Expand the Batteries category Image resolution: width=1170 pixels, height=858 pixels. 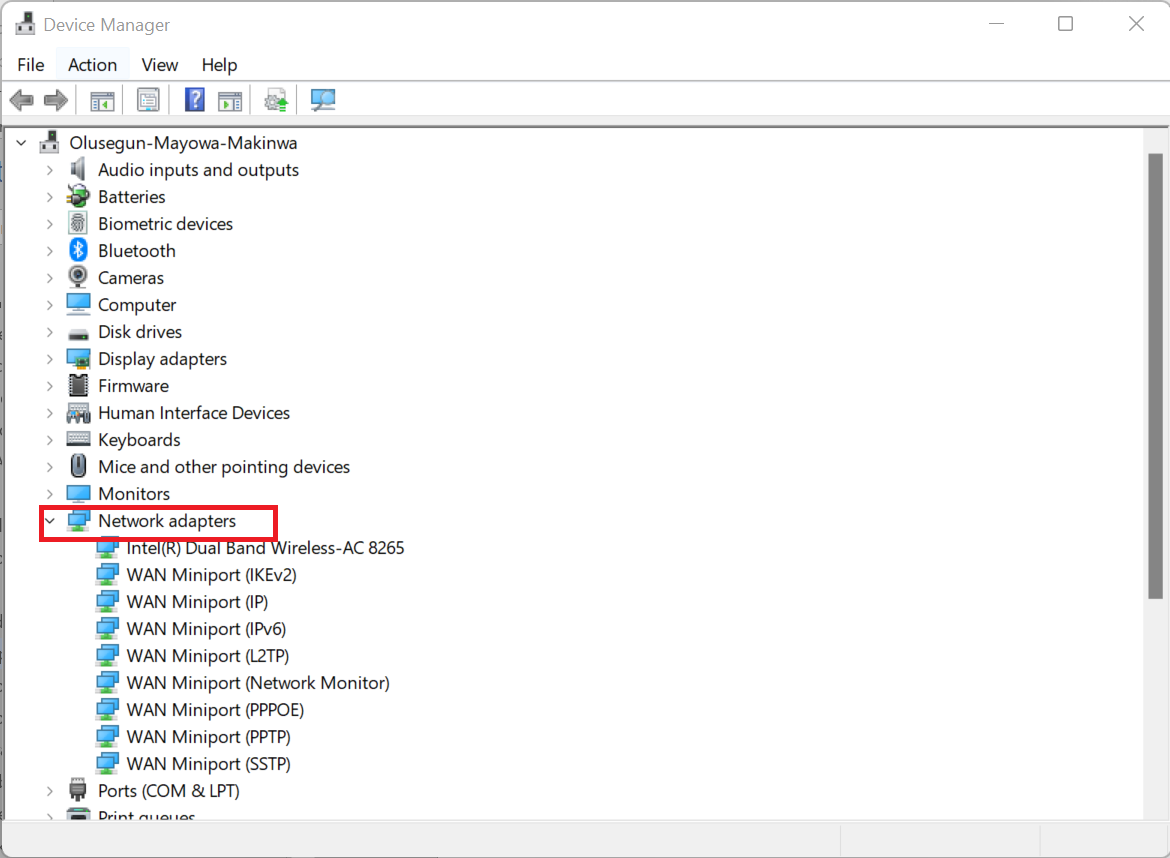coord(49,197)
